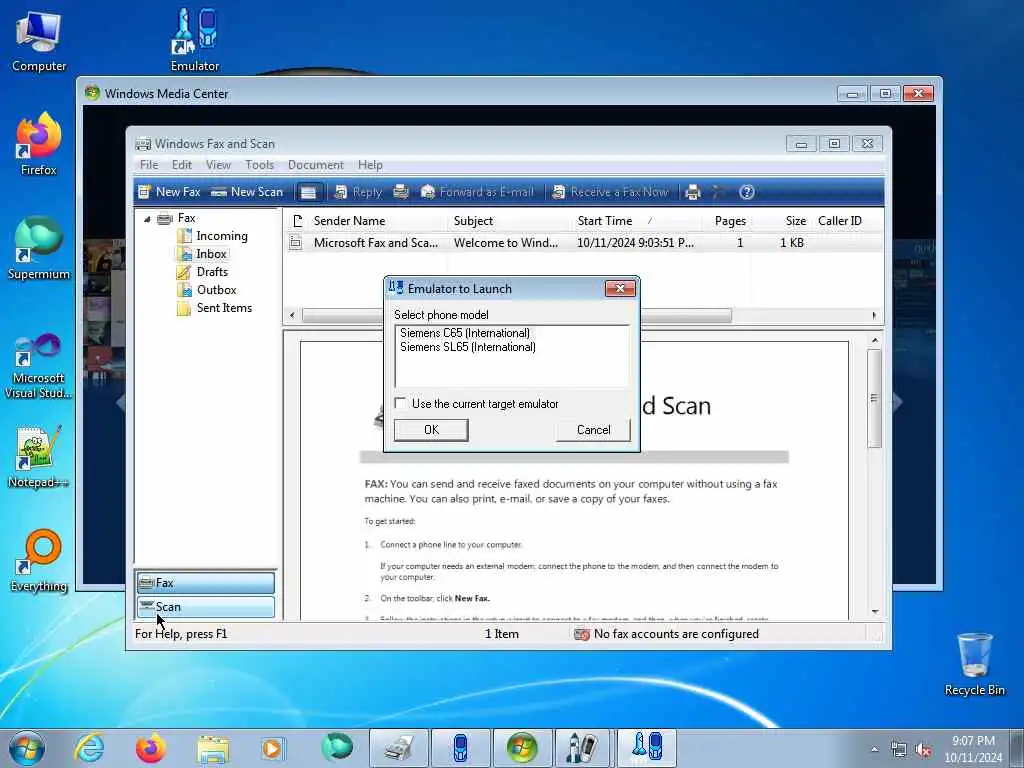Open Windows Media Player taskbar icon
The image size is (1024, 768).
(273, 748)
